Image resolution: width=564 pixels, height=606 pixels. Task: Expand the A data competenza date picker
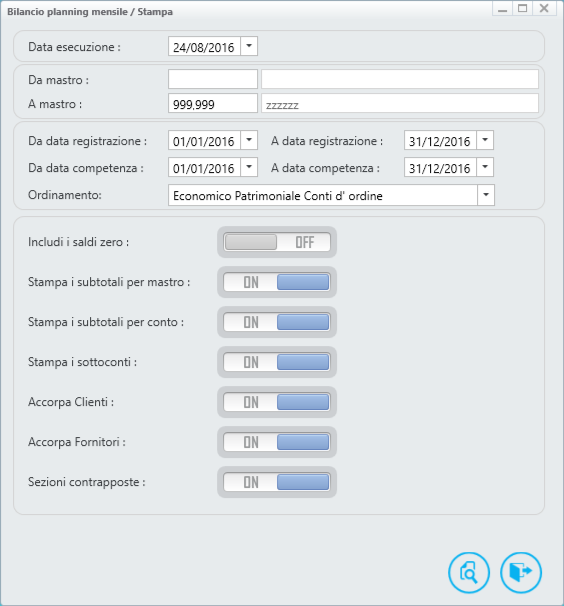(485, 167)
